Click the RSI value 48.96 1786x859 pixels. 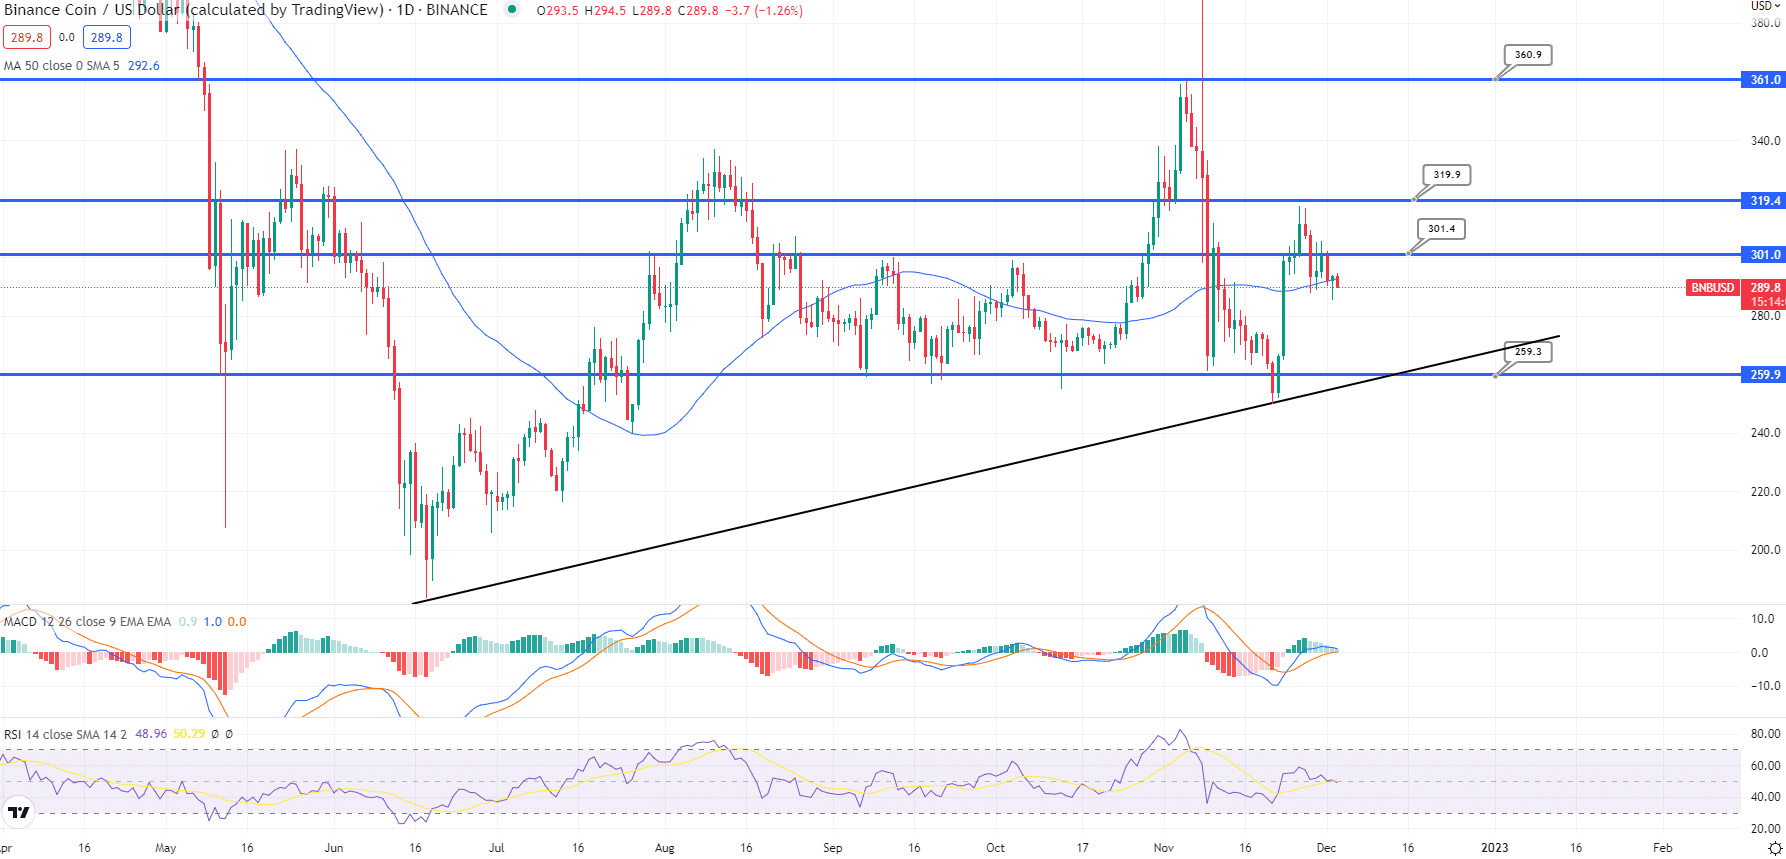click(x=151, y=734)
